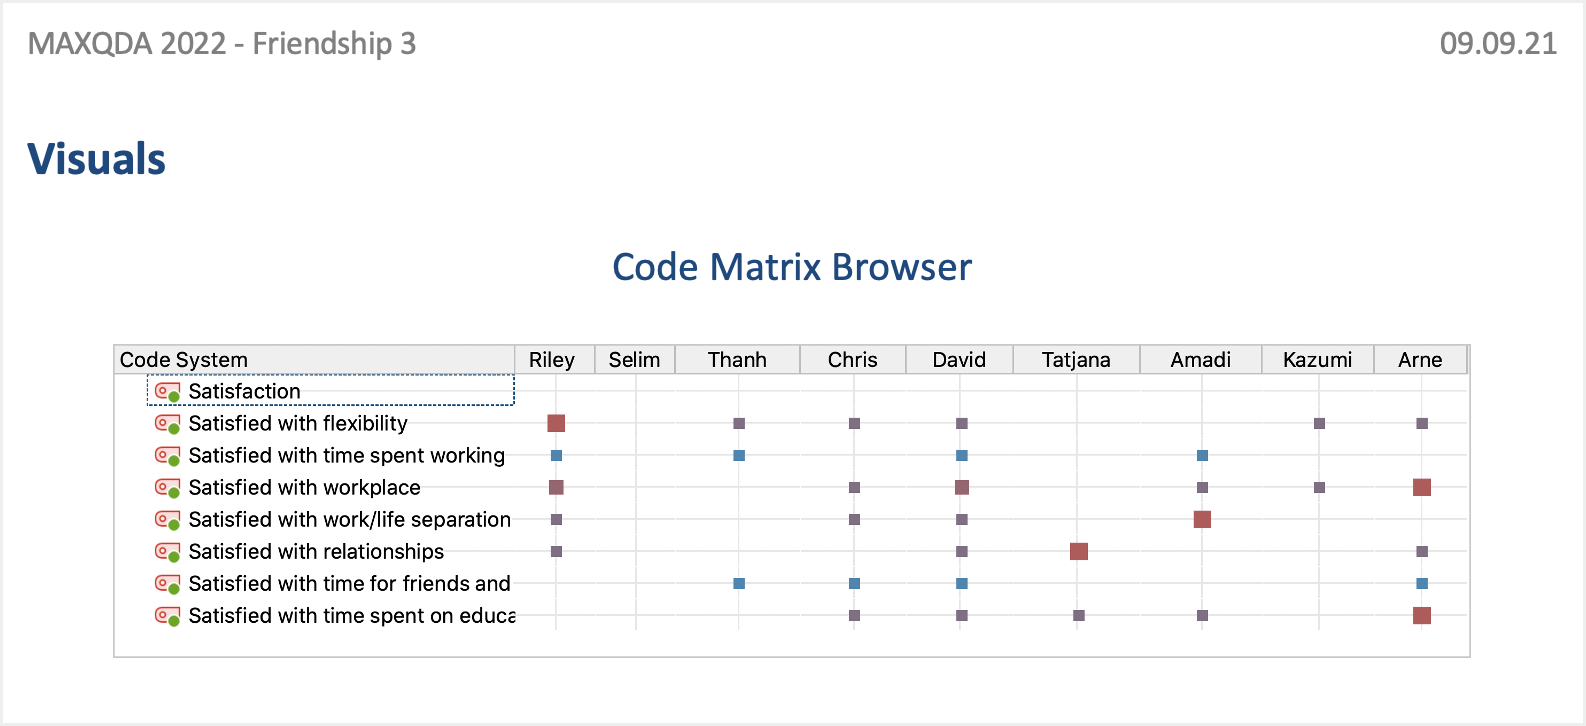Select the Satisfaction code row
This screenshot has height=726, width=1586.
[331, 391]
